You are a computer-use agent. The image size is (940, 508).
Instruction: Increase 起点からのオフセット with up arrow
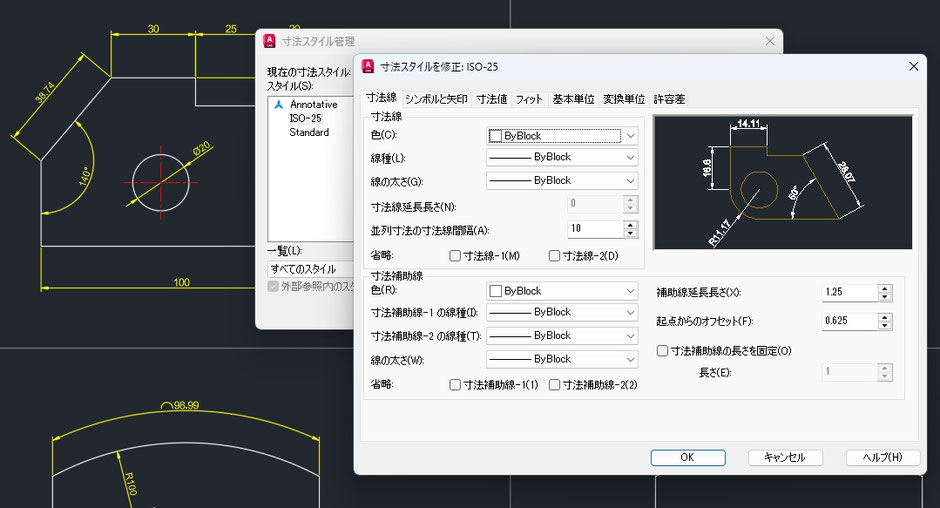tap(885, 317)
